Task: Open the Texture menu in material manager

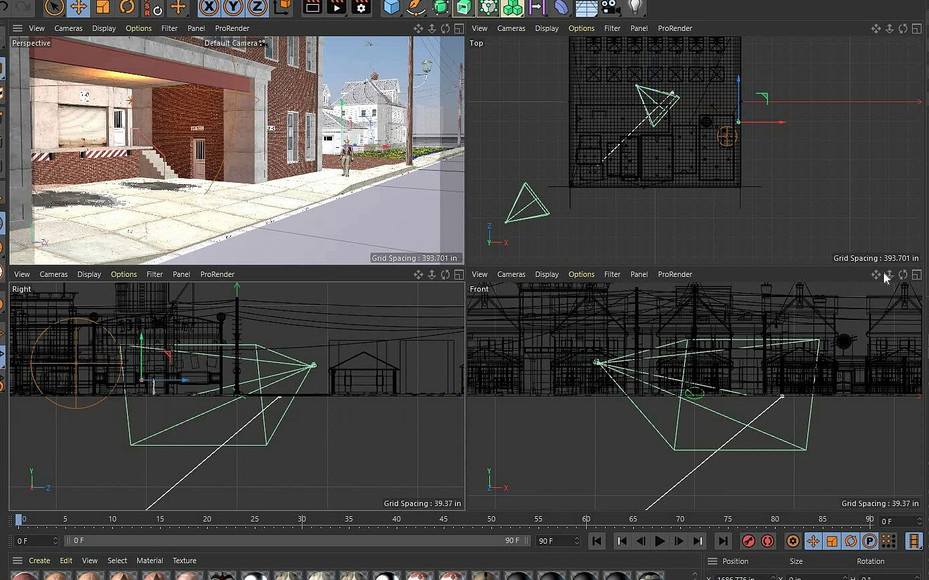Action: (x=184, y=561)
